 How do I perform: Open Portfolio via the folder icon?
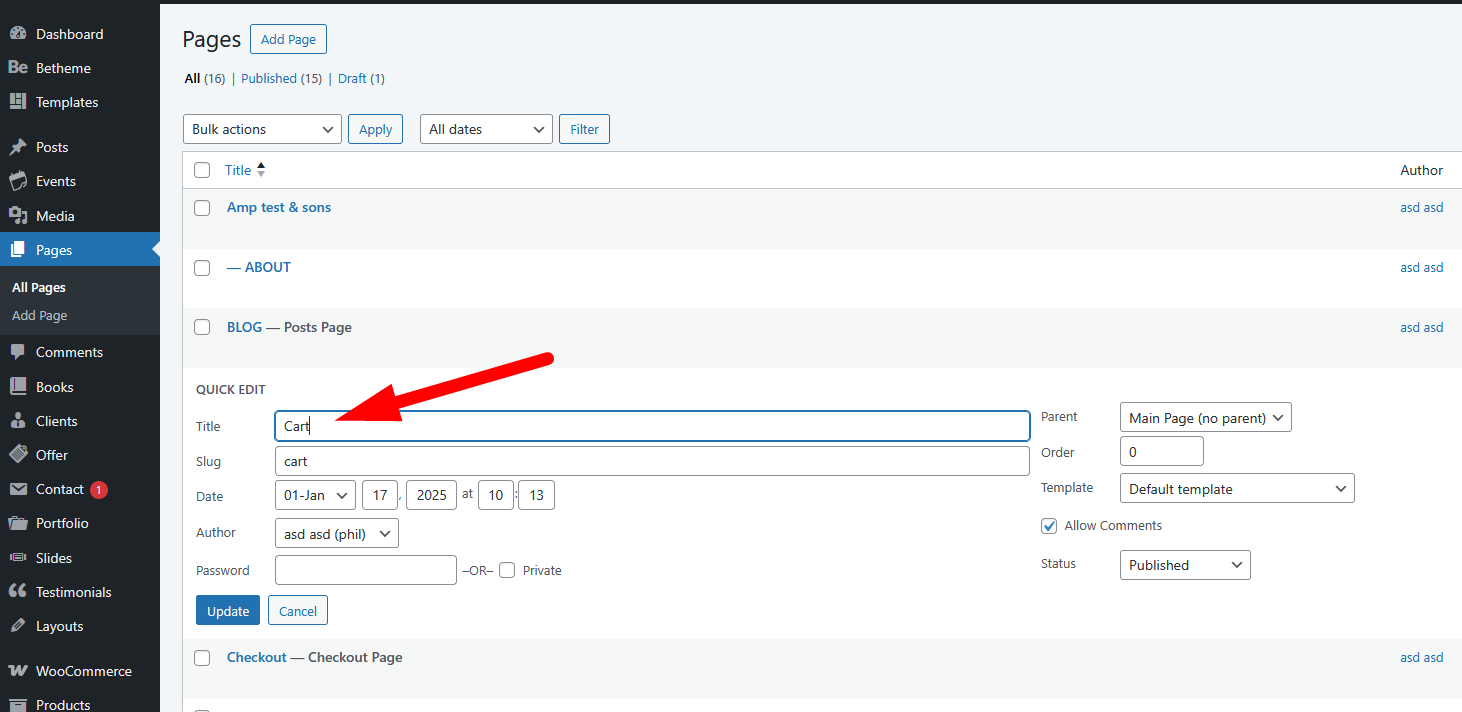(x=17, y=523)
